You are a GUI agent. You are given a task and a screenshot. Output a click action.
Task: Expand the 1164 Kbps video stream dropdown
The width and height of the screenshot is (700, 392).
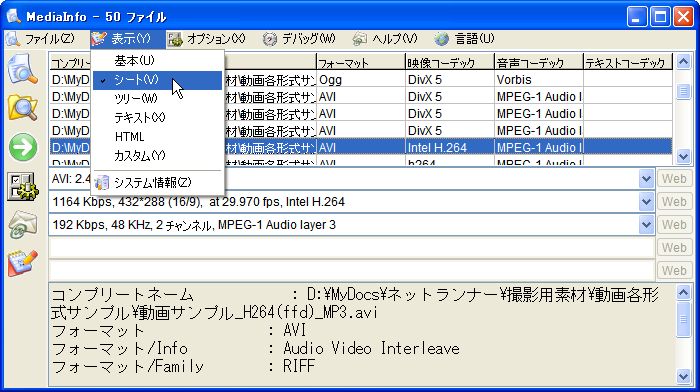coord(646,202)
